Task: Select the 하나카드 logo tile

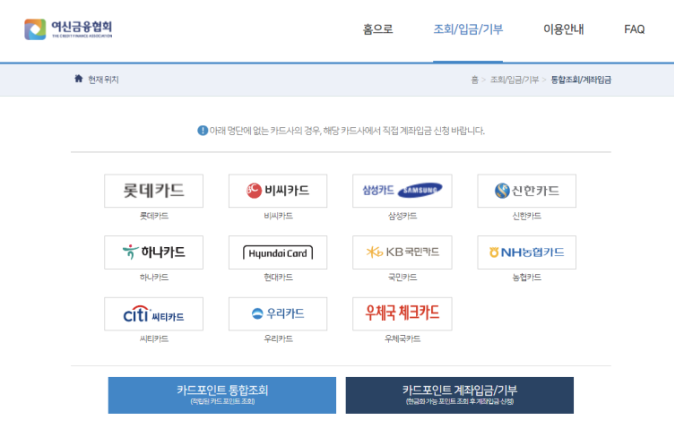Action: (x=154, y=252)
